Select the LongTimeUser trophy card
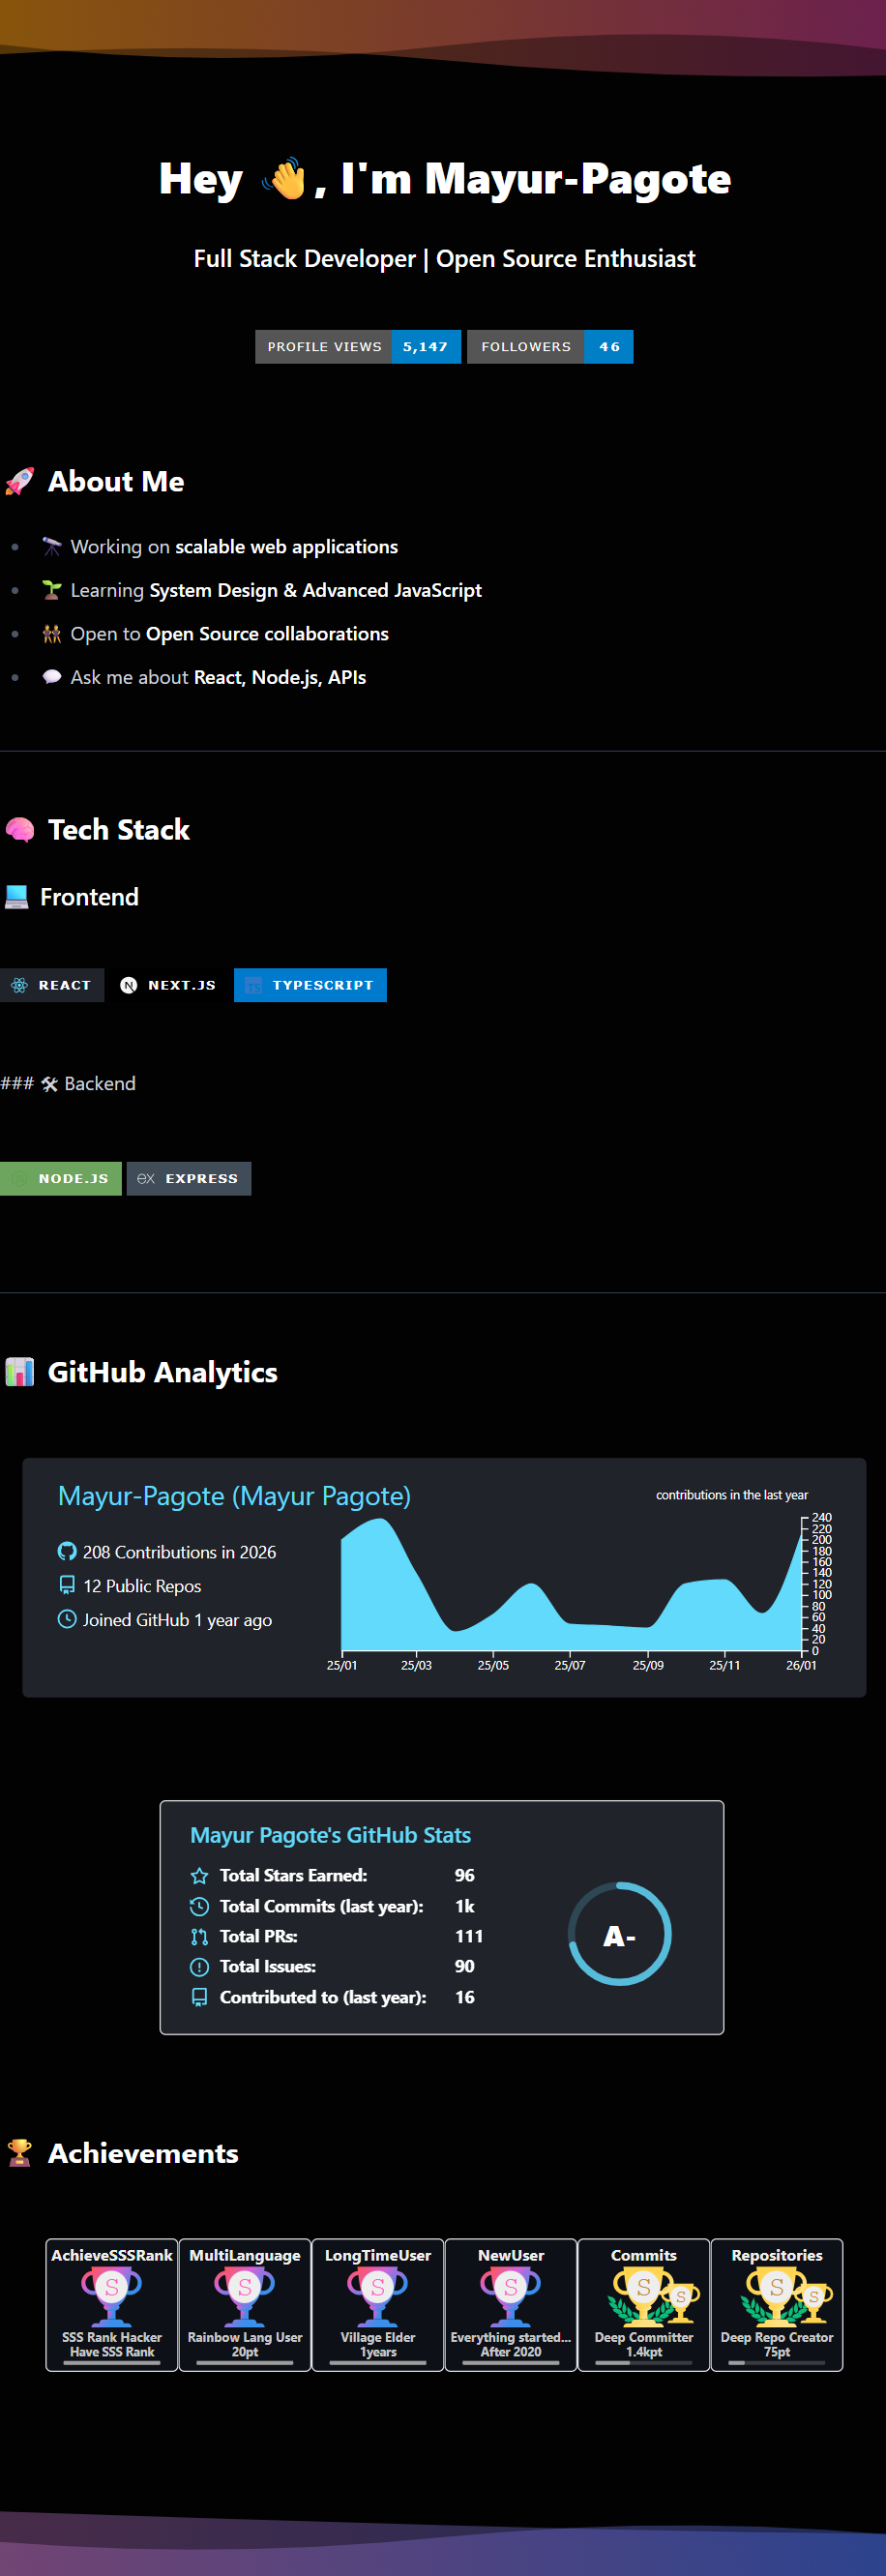The height and width of the screenshot is (2576, 886). coord(378,2305)
